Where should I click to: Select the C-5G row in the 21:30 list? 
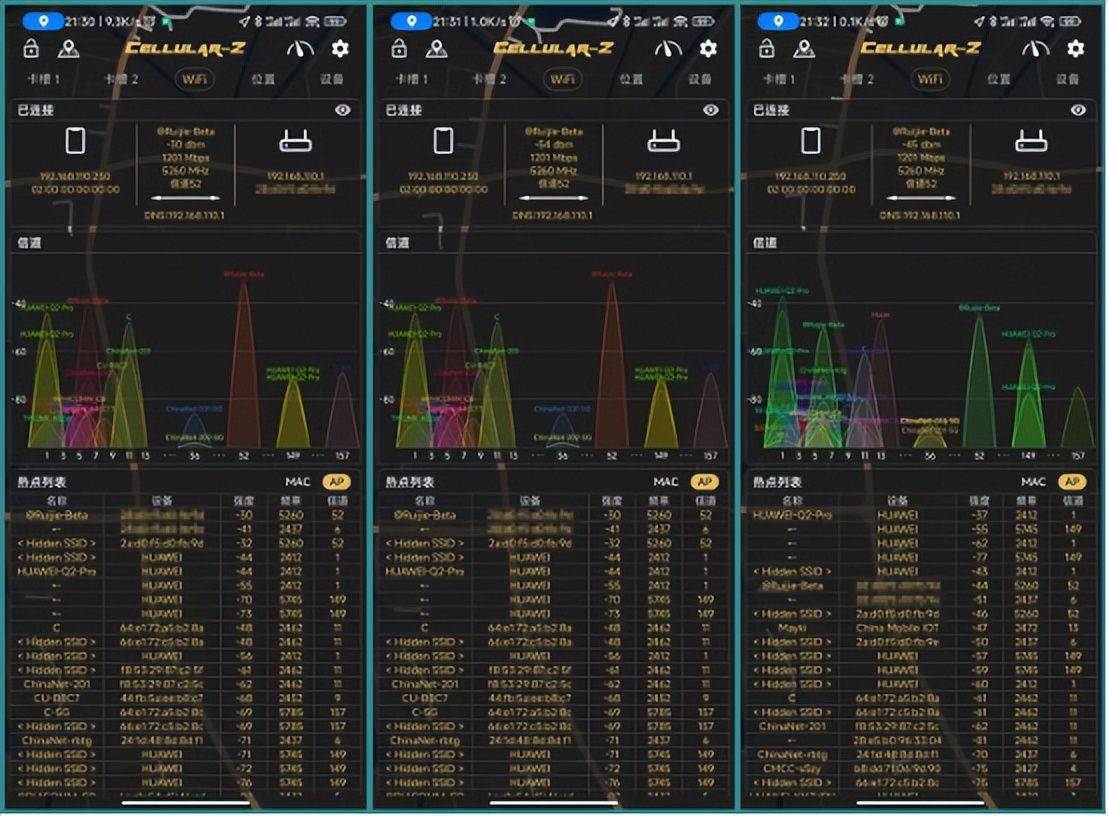[186, 712]
